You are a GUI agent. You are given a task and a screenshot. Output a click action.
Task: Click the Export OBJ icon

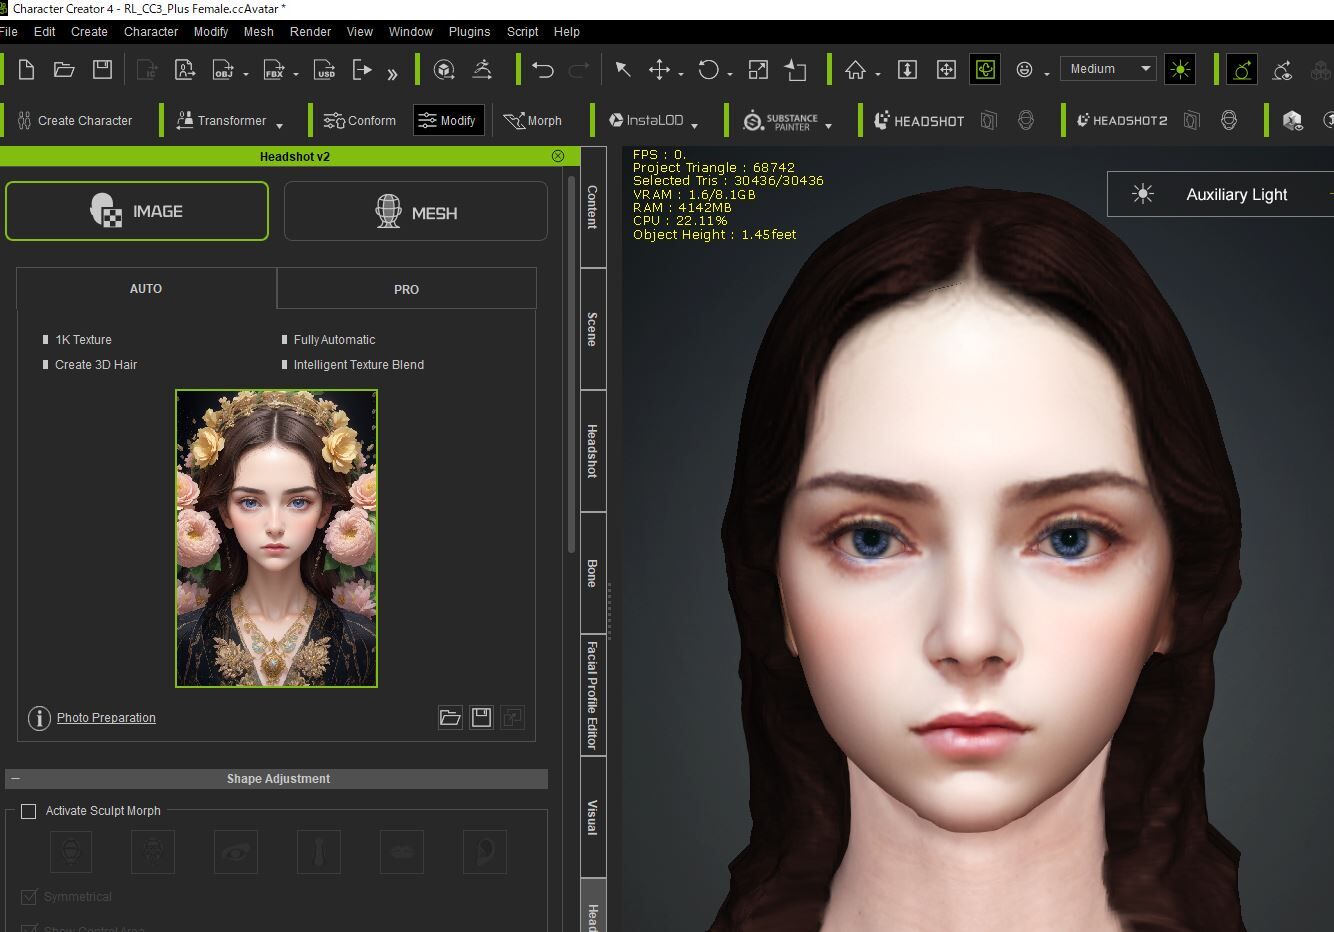[223, 69]
